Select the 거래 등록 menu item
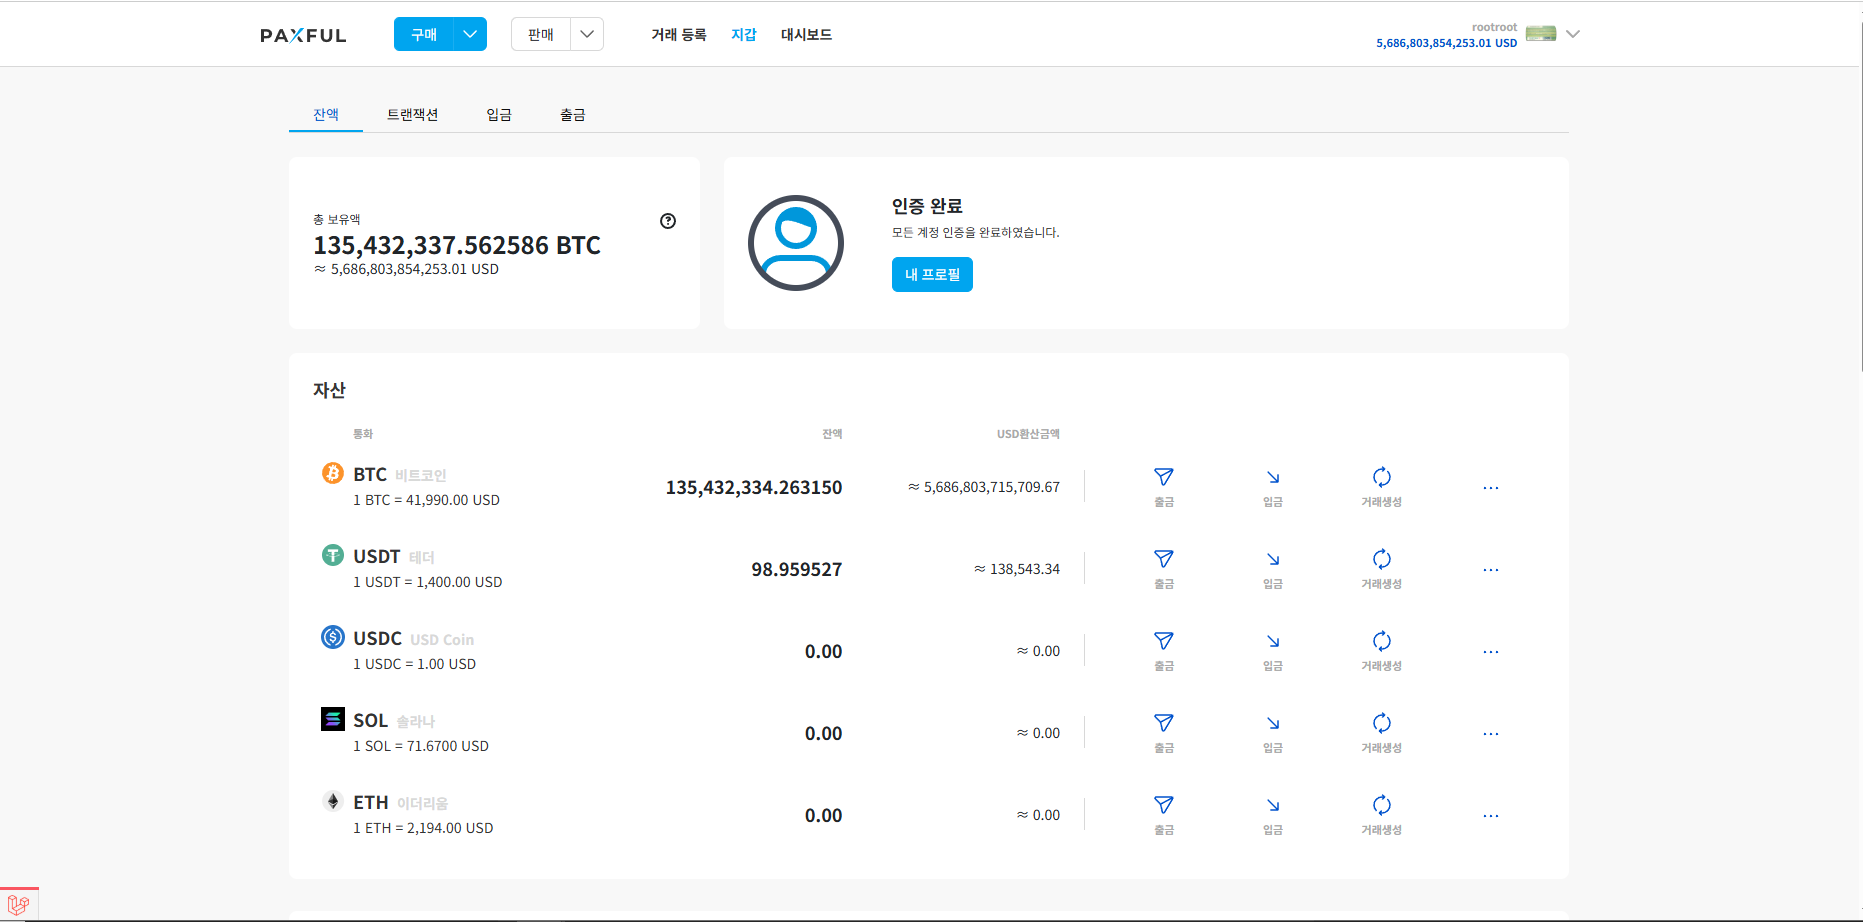The image size is (1863, 922). click(x=679, y=33)
